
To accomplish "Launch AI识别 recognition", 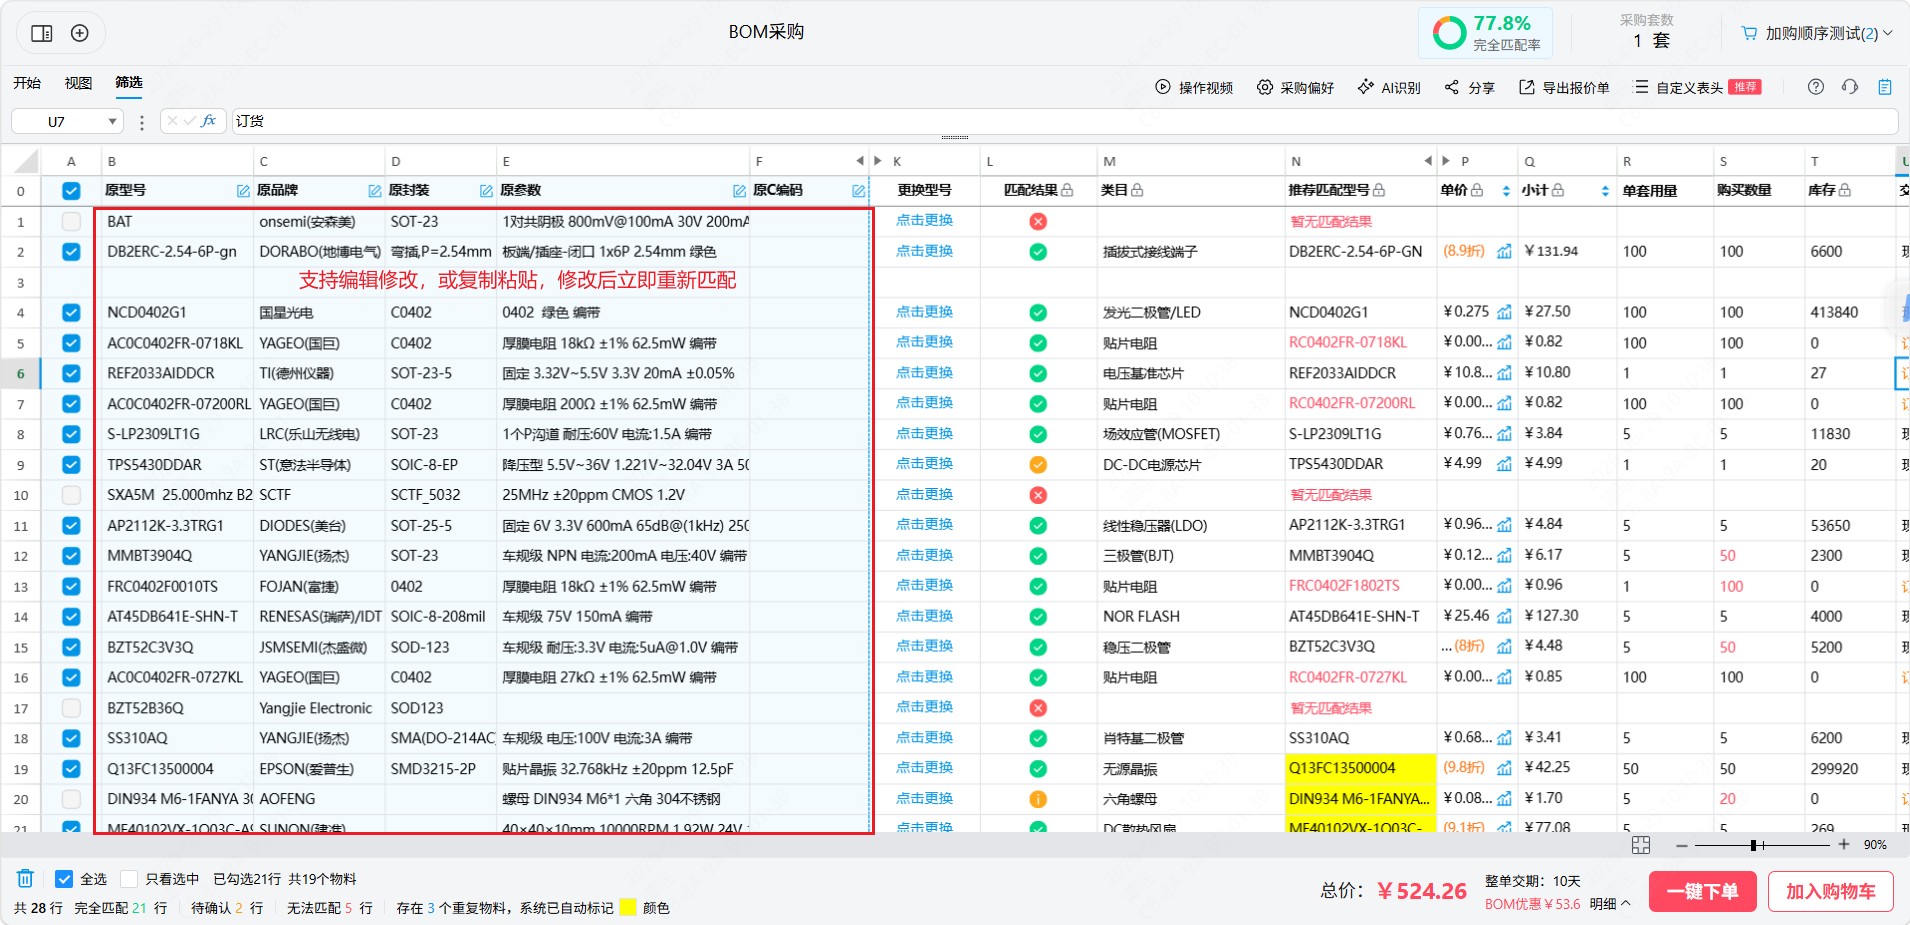I will click(1388, 87).
